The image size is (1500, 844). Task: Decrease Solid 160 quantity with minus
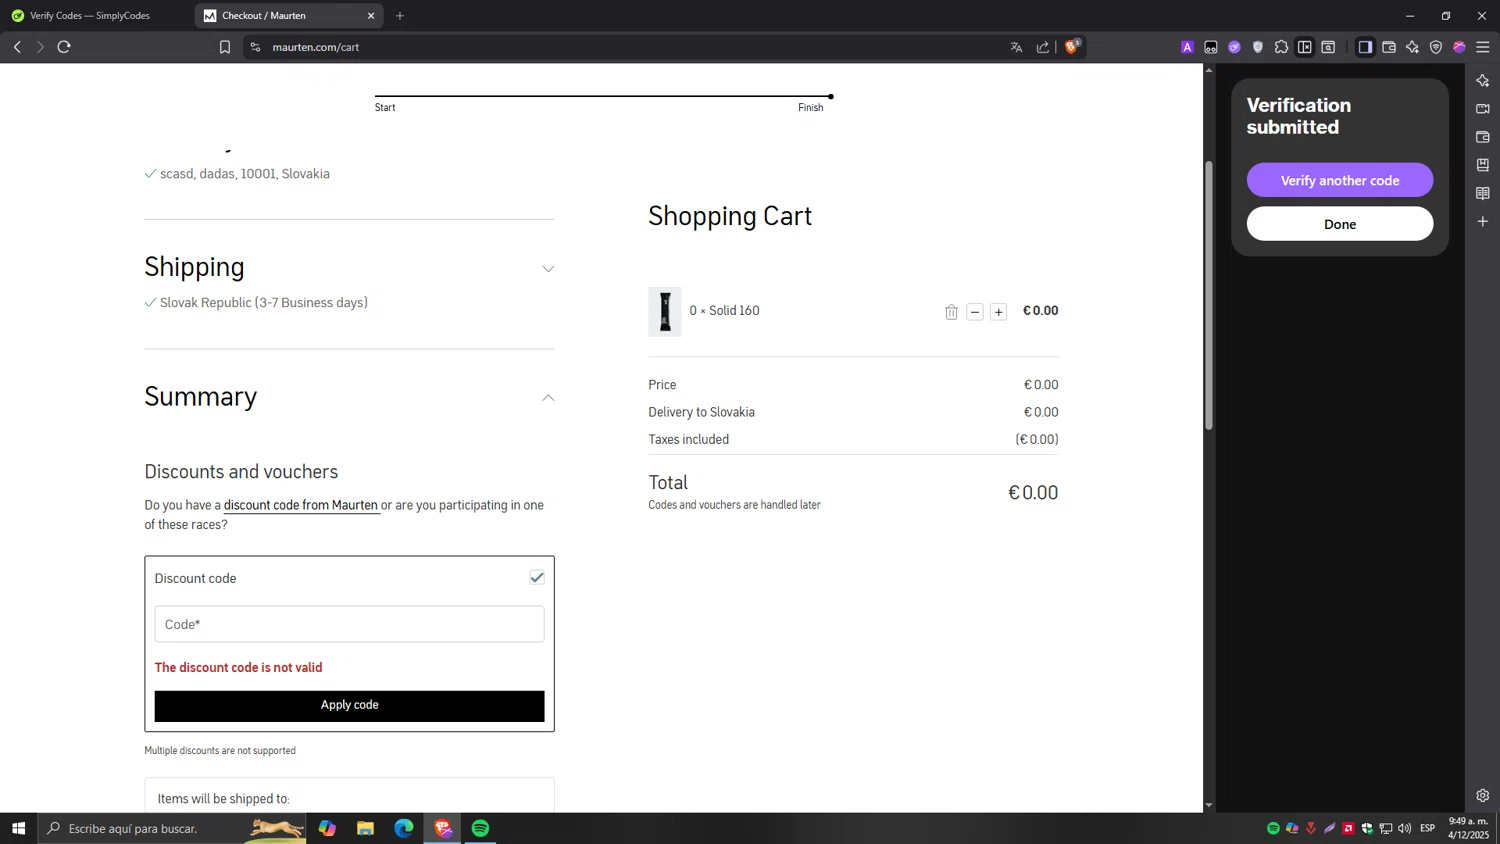975,312
